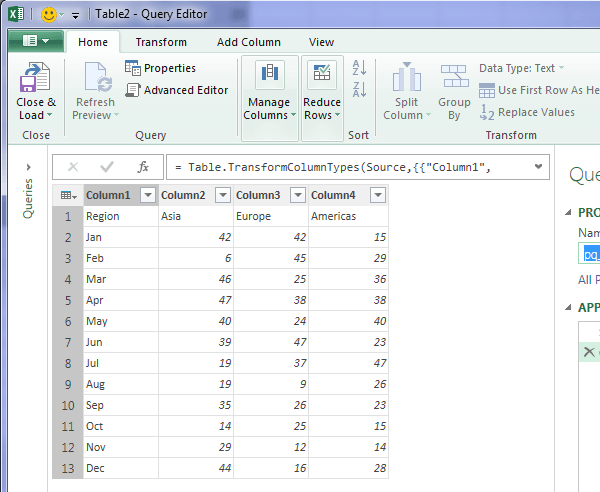Image resolution: width=600 pixels, height=492 pixels.
Task: Click the query Name input field
Action: click(589, 254)
